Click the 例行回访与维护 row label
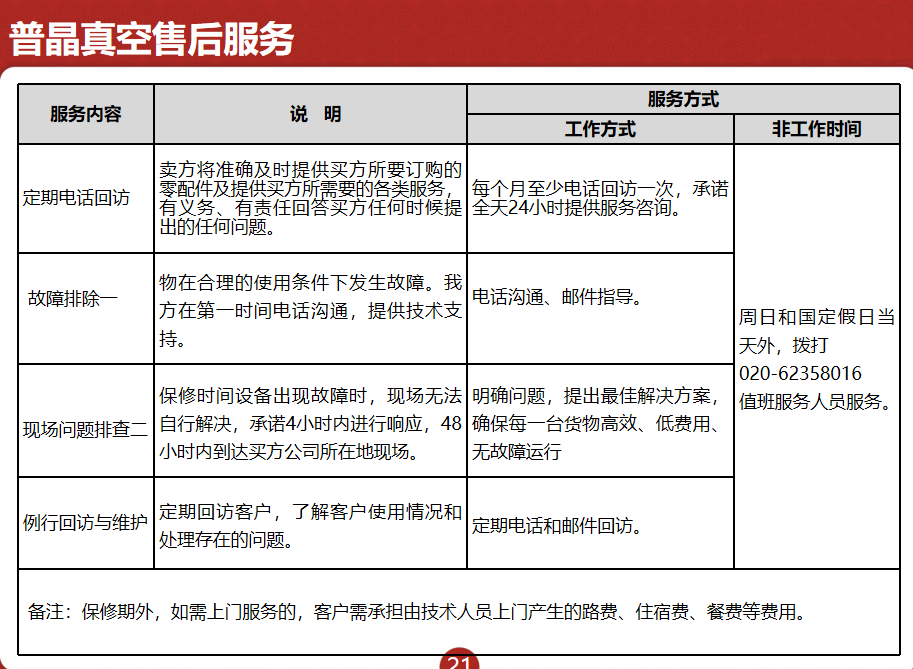This screenshot has height=669, width=913. pos(85,523)
